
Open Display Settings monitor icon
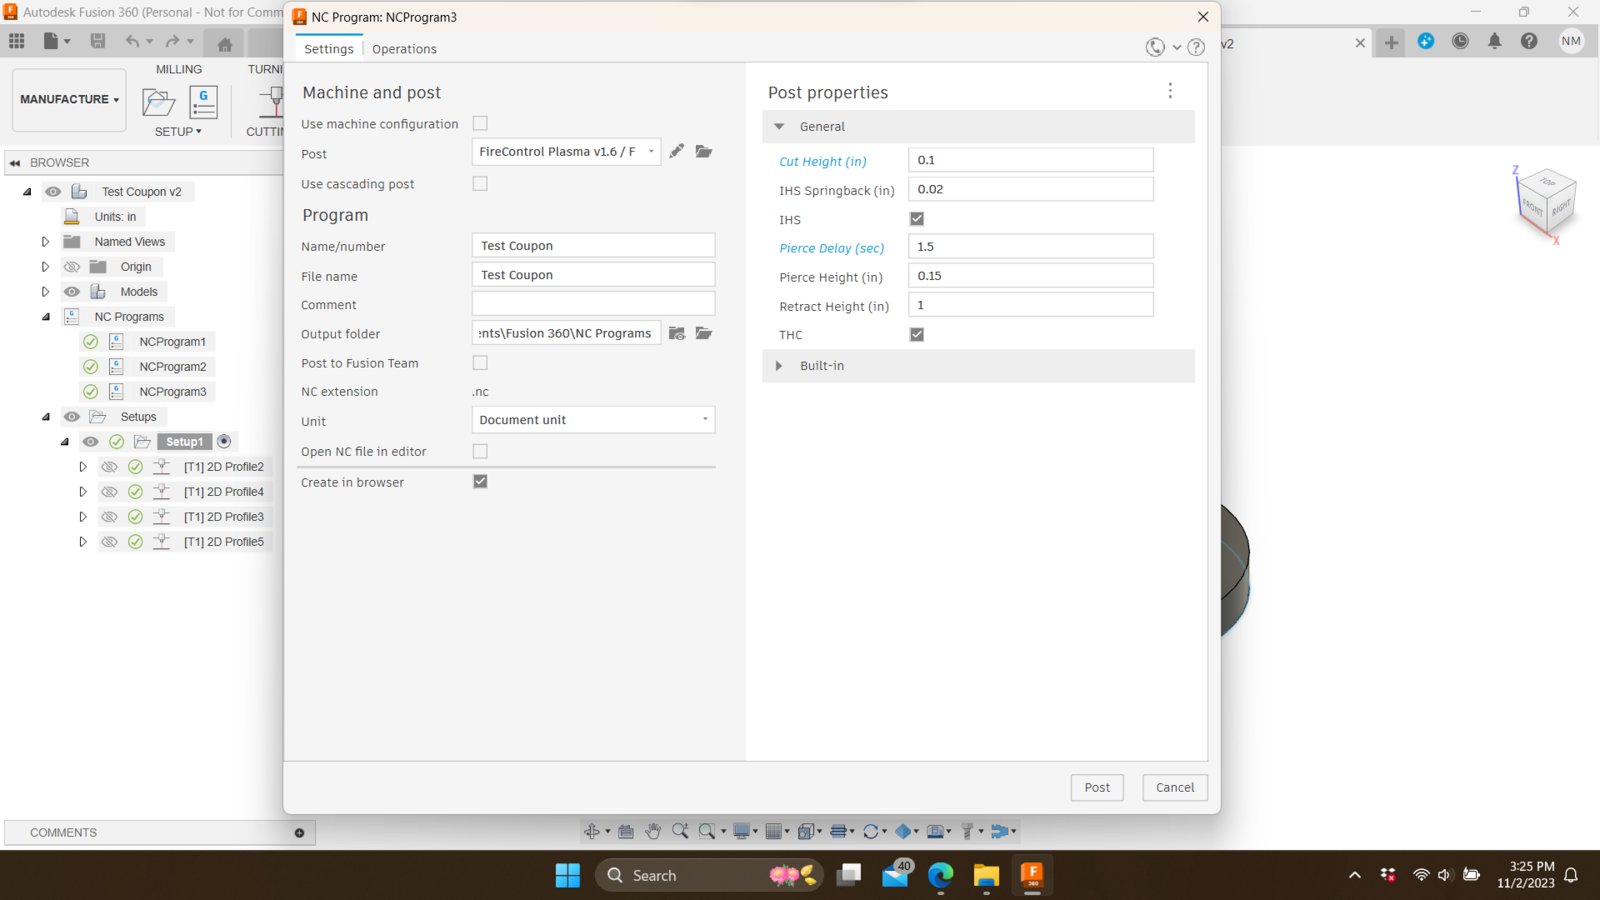[742, 831]
